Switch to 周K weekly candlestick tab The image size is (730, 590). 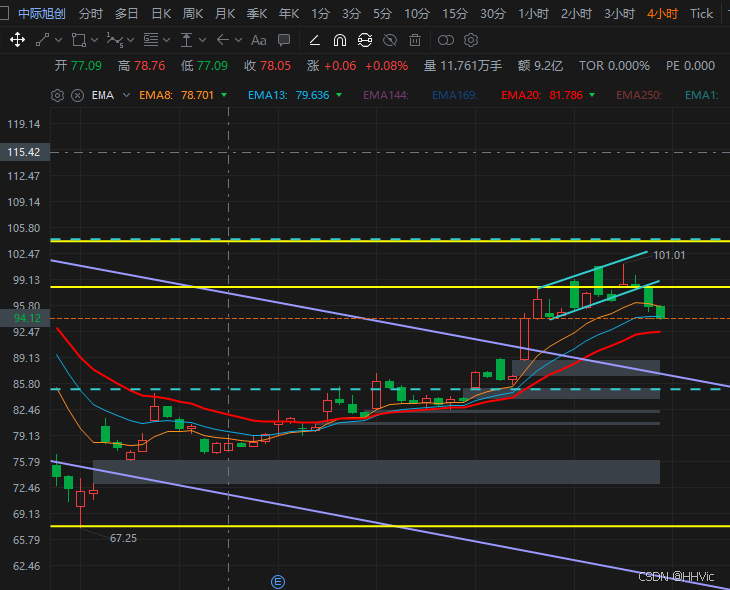[x=193, y=14]
